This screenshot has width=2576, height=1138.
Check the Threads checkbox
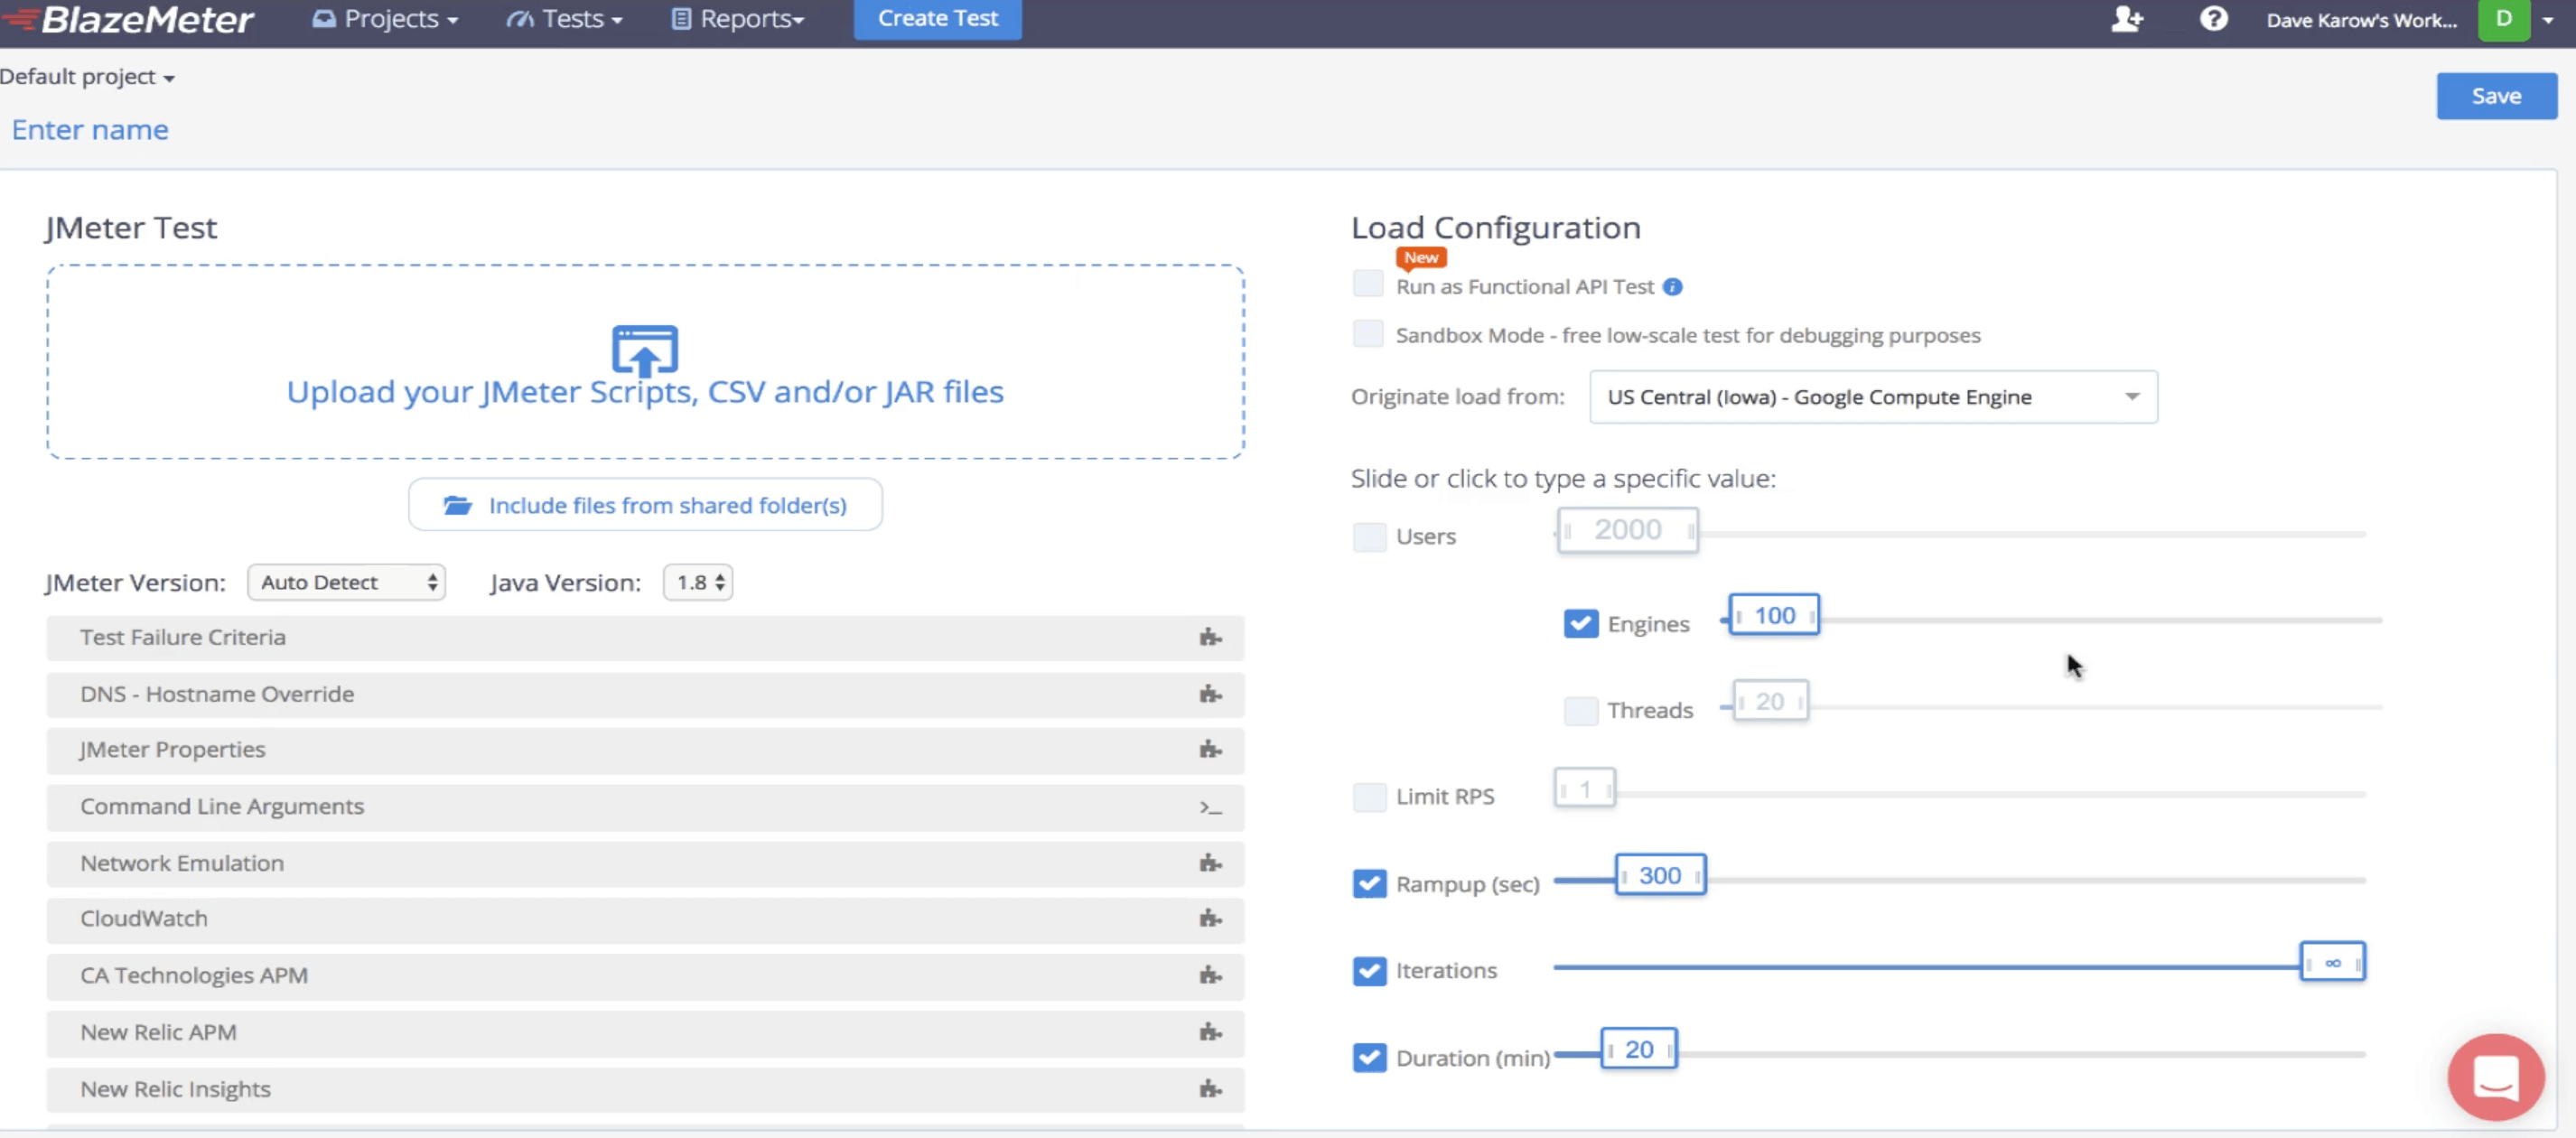pyautogui.click(x=1580, y=711)
